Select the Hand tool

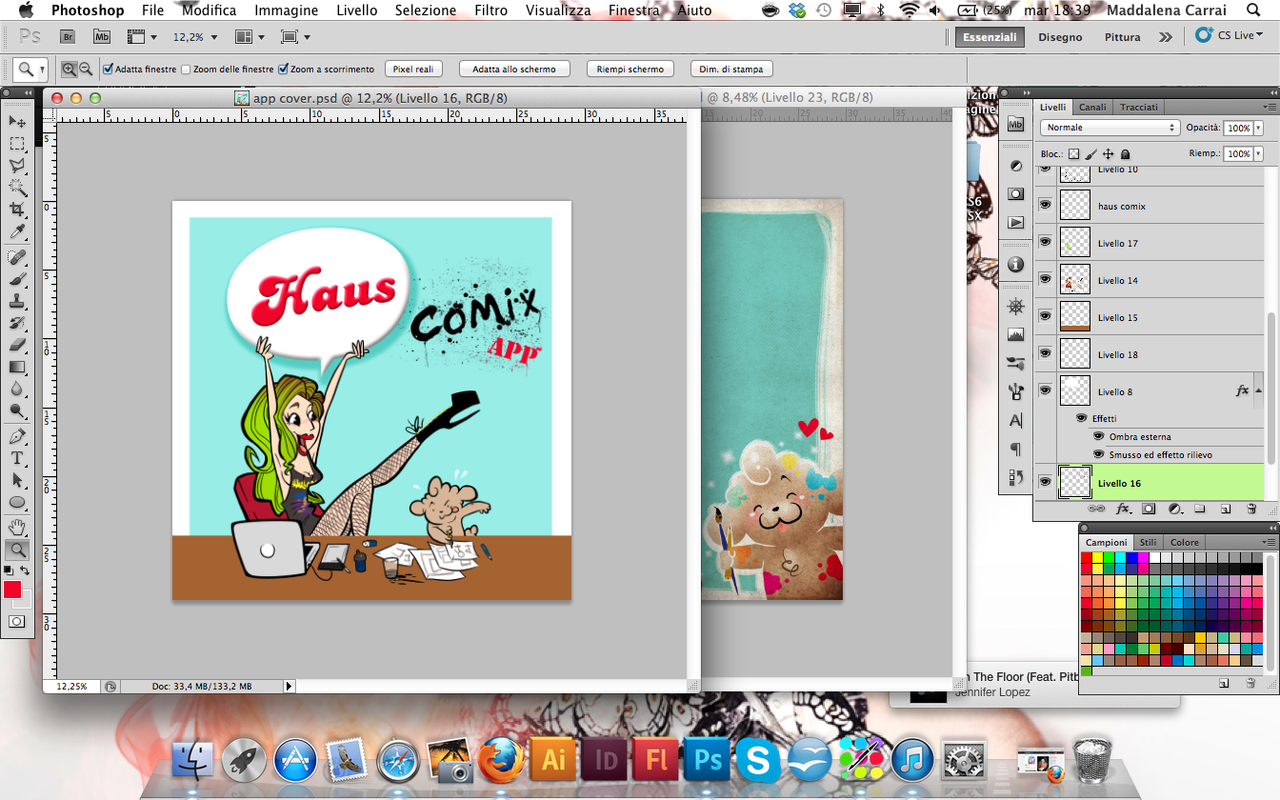(x=17, y=528)
